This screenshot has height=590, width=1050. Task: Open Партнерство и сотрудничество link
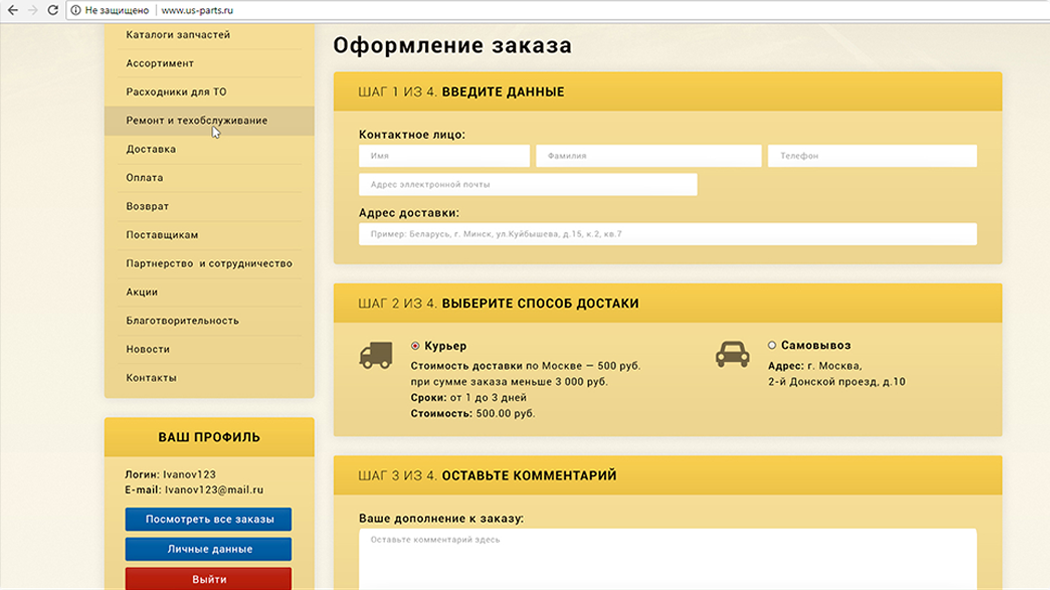pyautogui.click(x=209, y=263)
